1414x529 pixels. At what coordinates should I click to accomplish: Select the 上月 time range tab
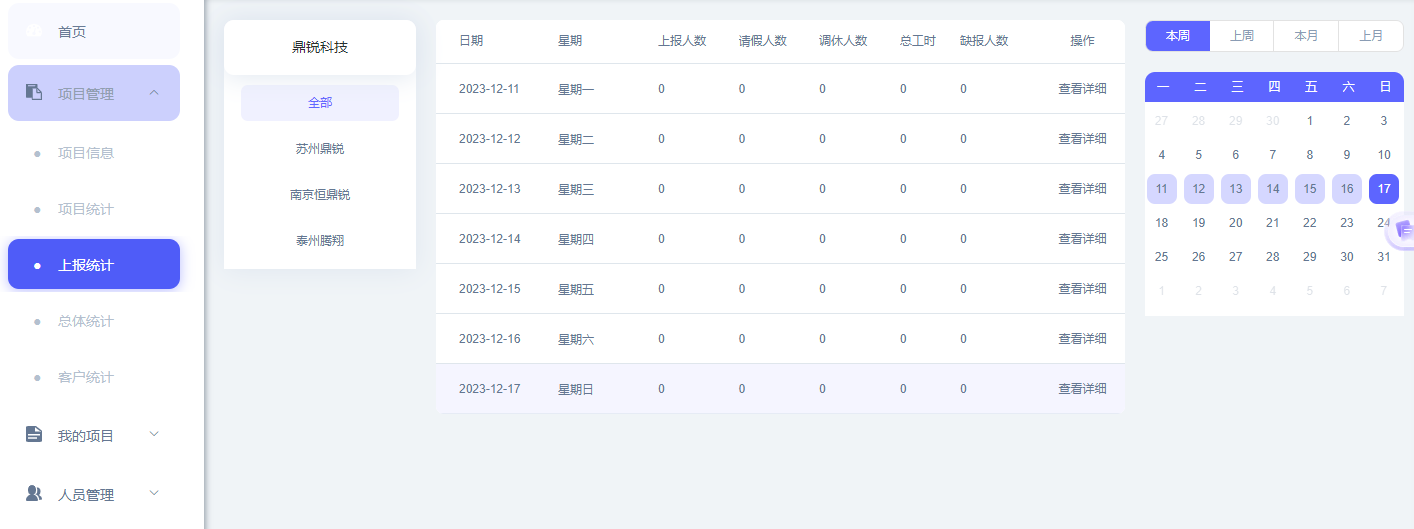[1370, 36]
